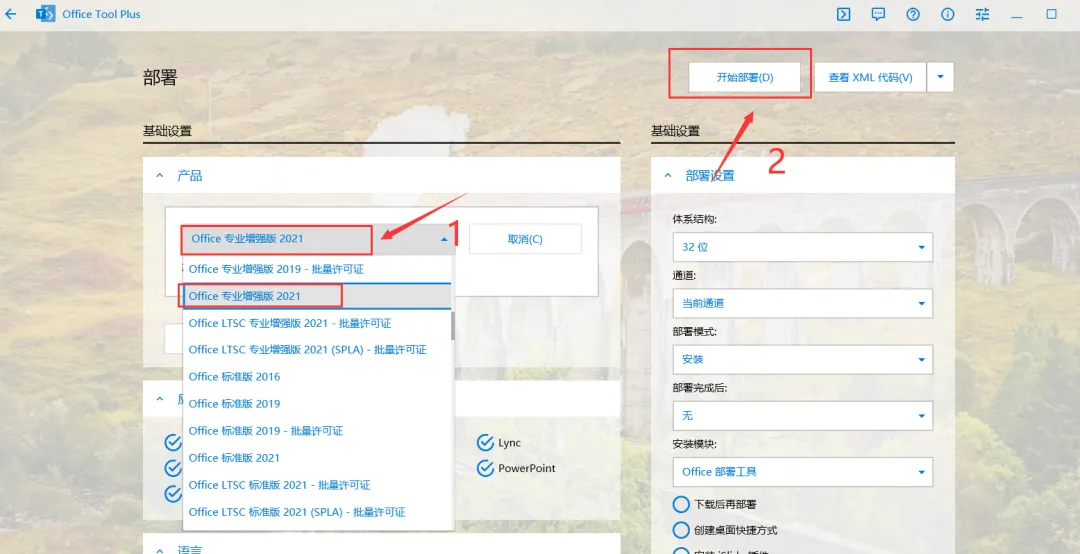Select Office LTSC 标准版 2021 - 批量许可证
This screenshot has height=554, width=1080.
click(317, 484)
